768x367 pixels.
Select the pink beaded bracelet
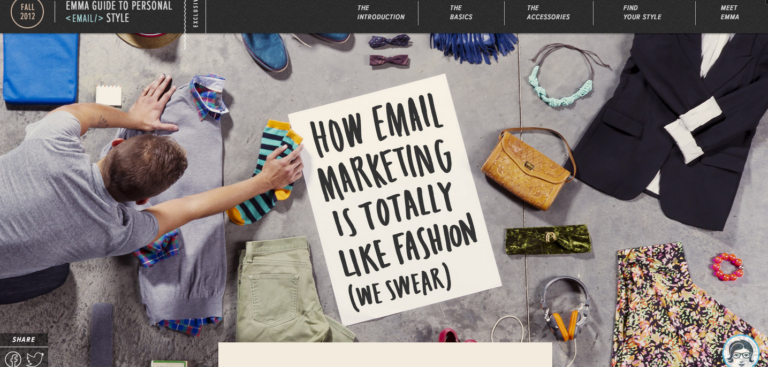[x=727, y=267]
